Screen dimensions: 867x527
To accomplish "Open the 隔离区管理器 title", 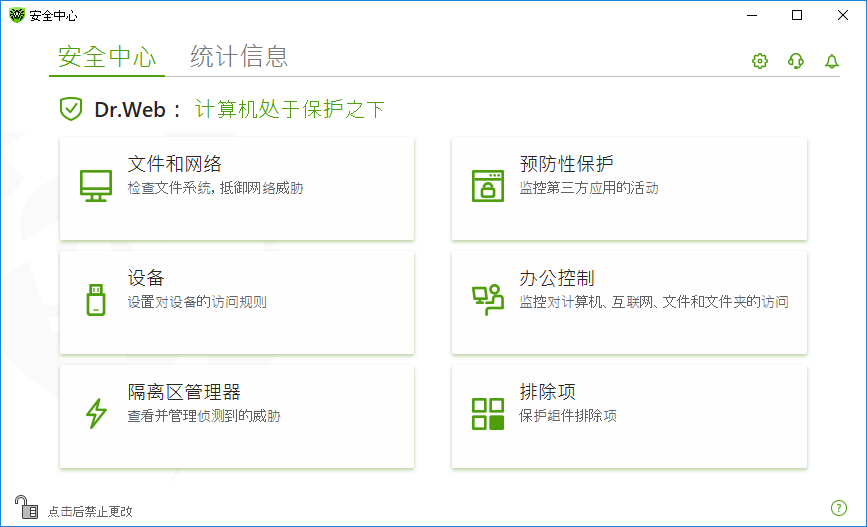I will point(184,392).
